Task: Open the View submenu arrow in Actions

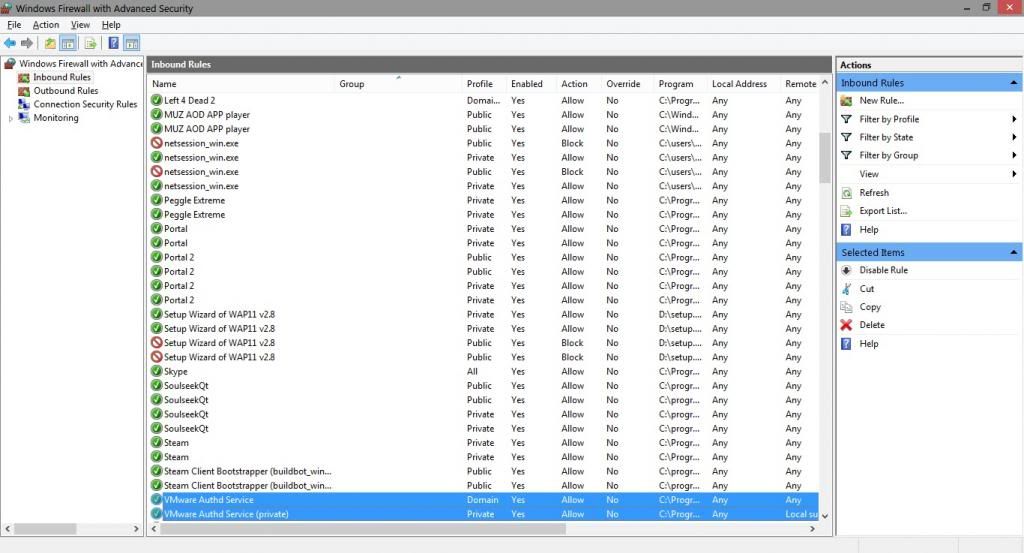Action: [x=1014, y=174]
